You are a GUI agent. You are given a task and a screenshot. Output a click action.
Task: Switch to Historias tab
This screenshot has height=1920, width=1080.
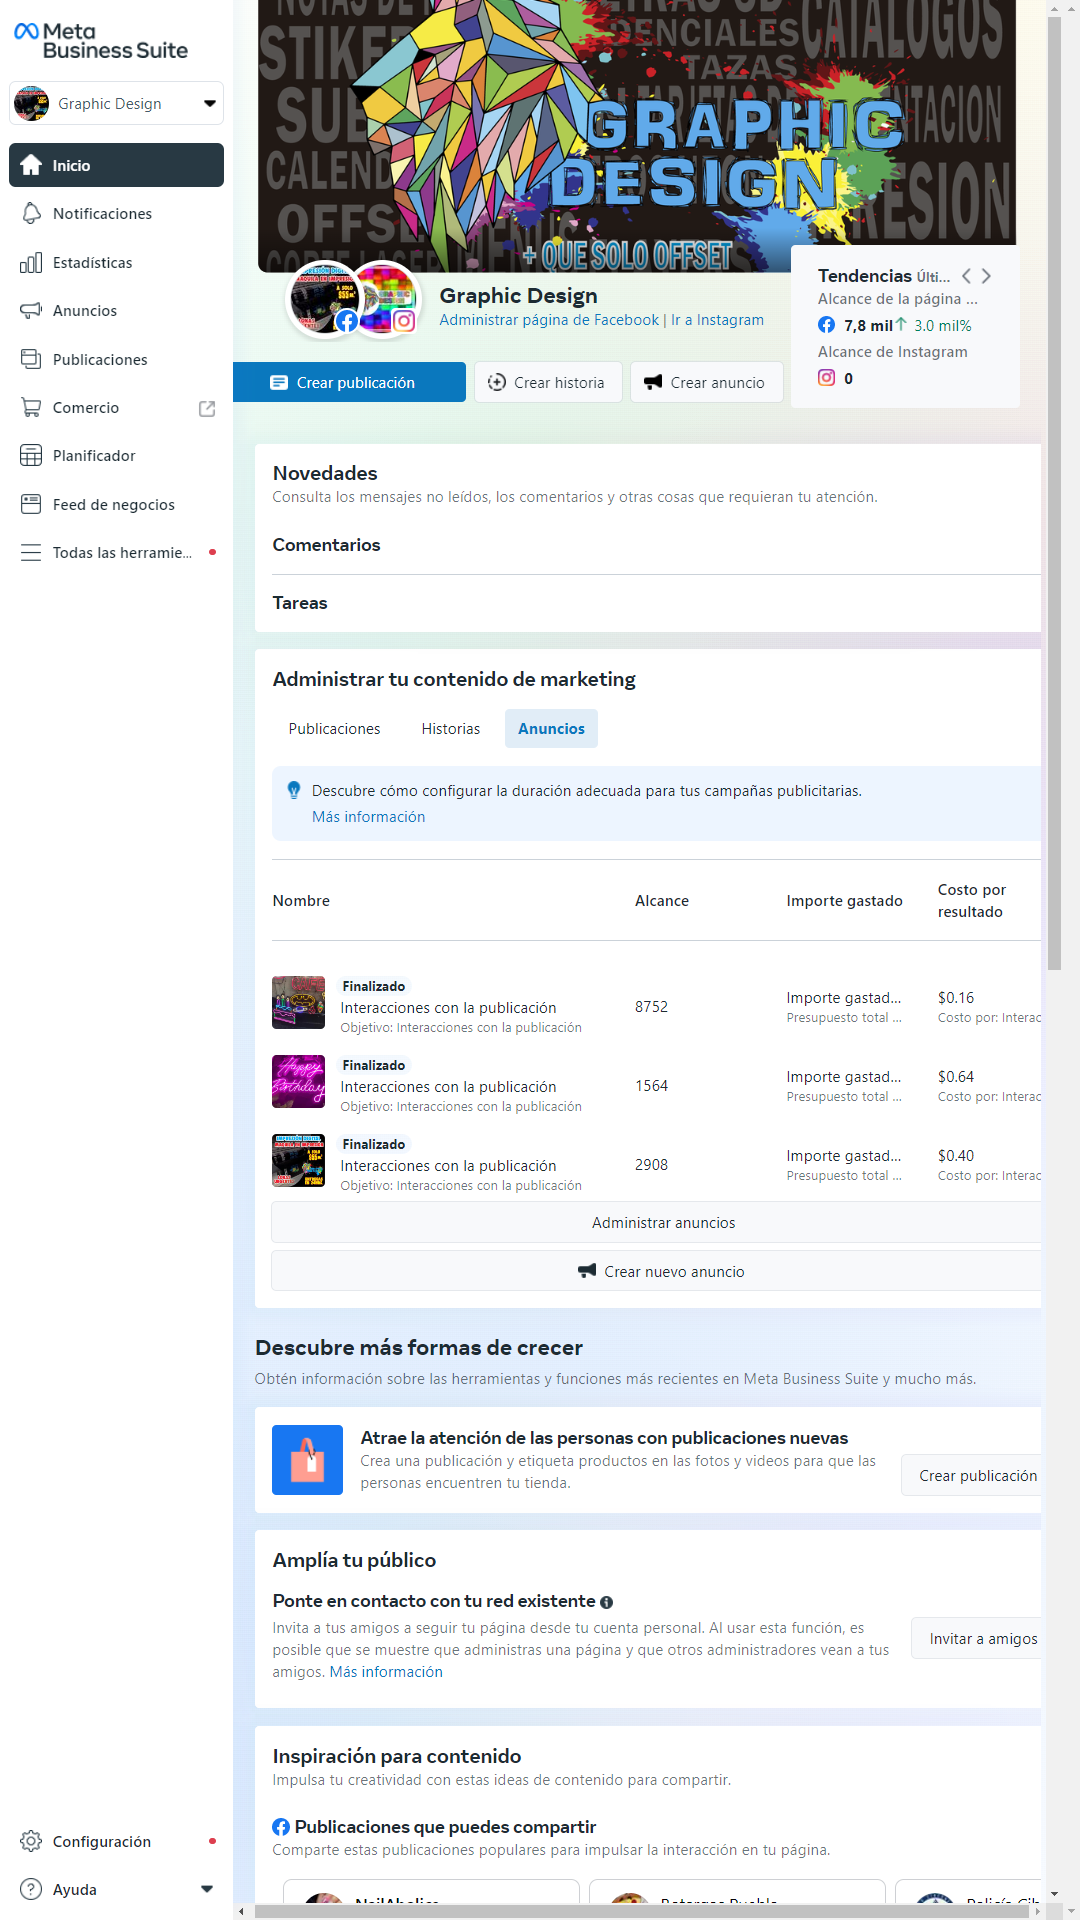point(451,729)
